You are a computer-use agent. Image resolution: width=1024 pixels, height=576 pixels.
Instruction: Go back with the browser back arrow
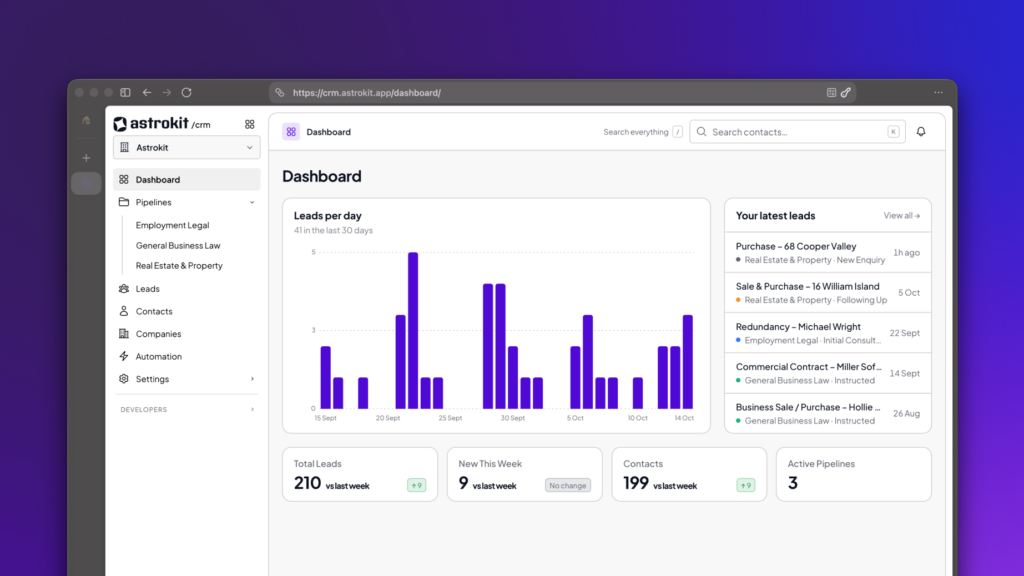[x=147, y=93]
